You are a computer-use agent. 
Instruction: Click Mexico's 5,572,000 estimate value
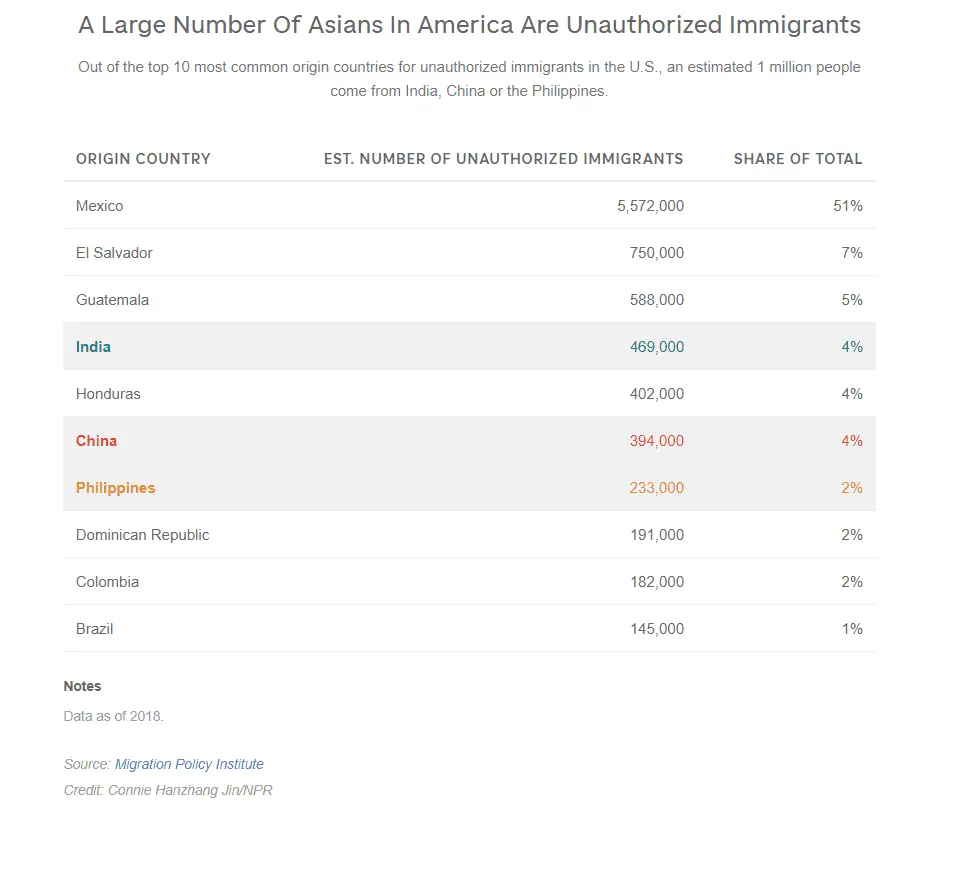pos(650,206)
